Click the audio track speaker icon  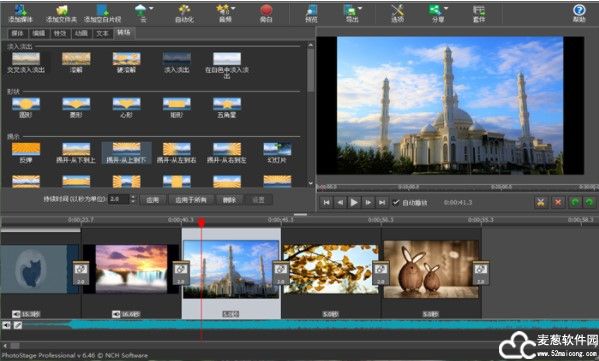(6, 325)
